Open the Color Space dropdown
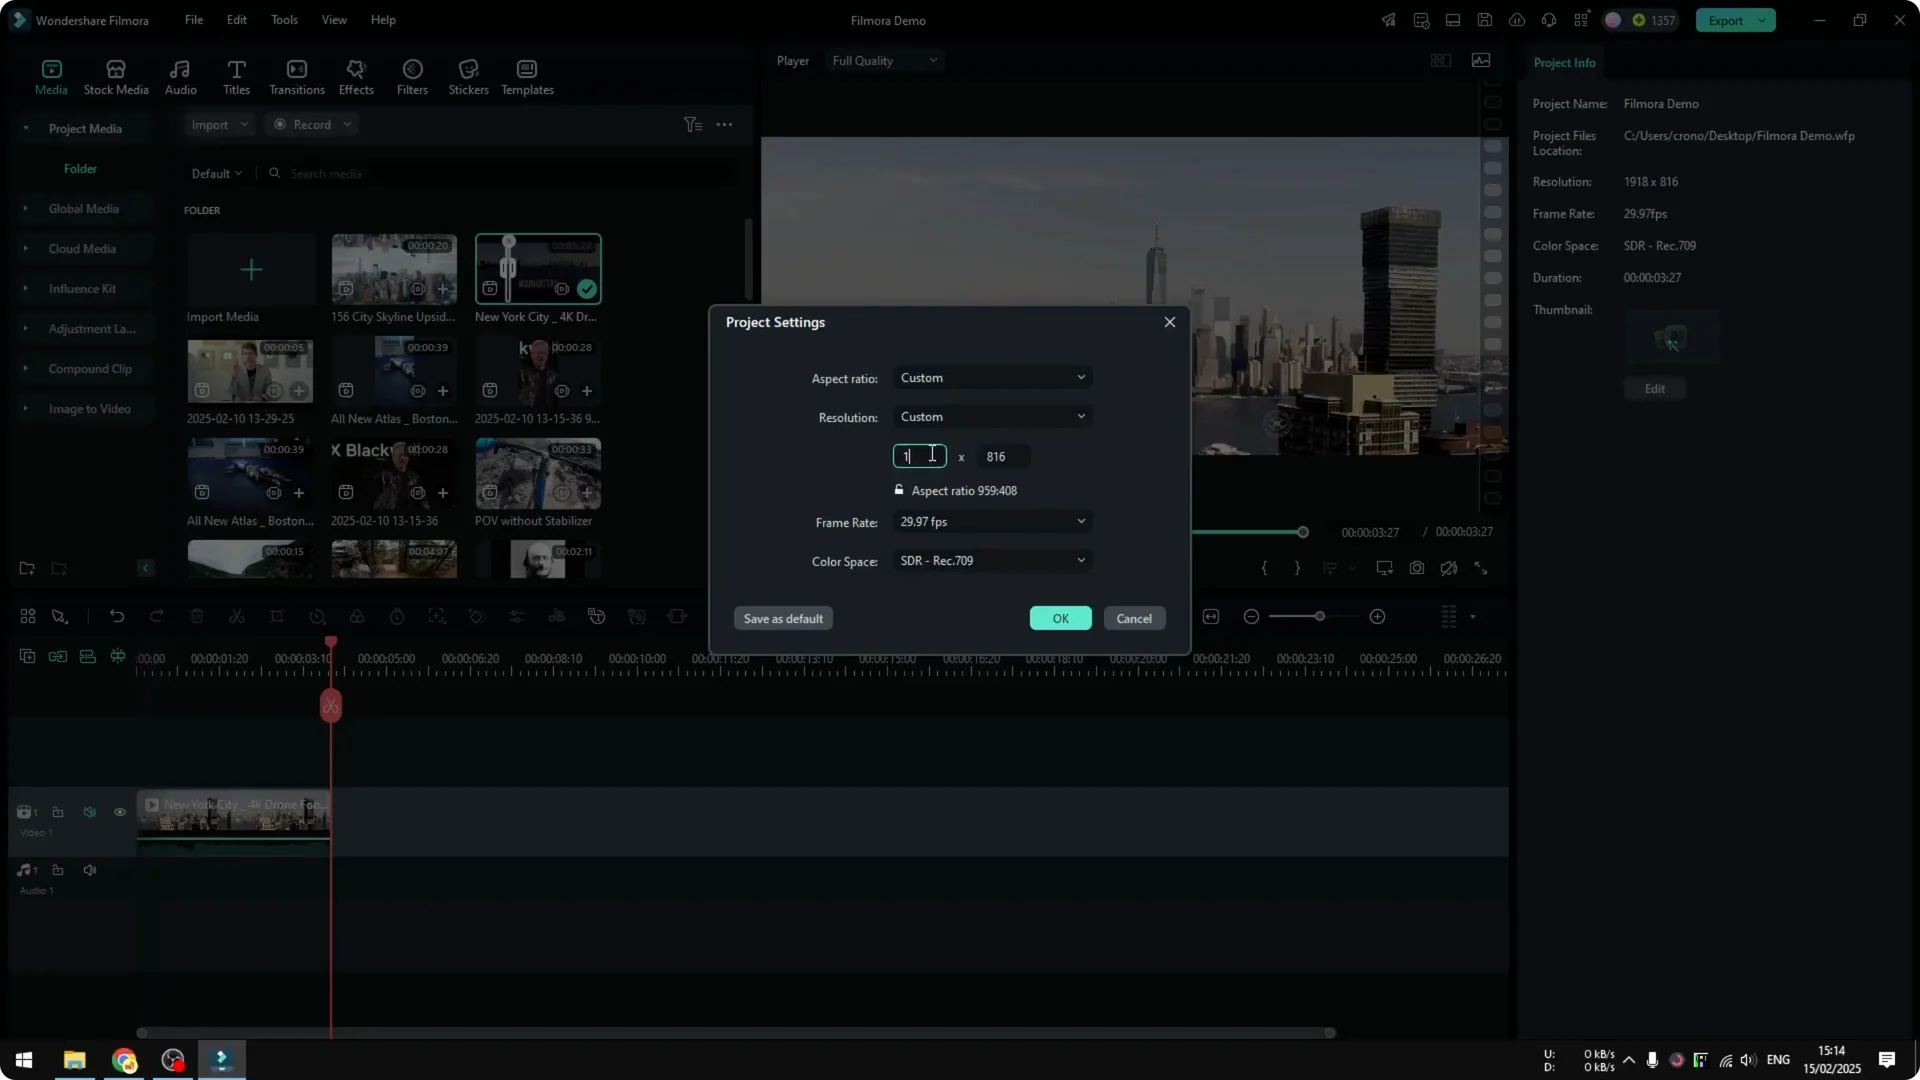 point(991,561)
